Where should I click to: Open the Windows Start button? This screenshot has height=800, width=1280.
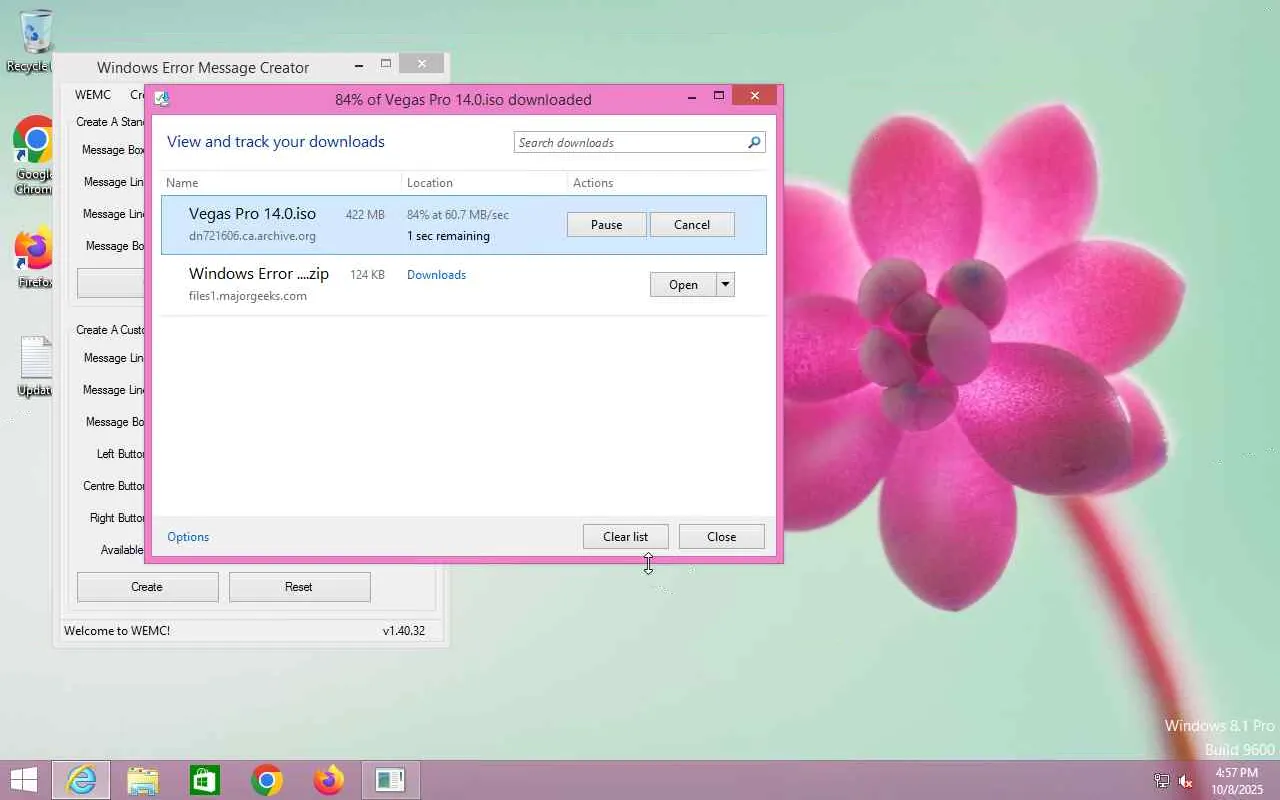coord(24,780)
